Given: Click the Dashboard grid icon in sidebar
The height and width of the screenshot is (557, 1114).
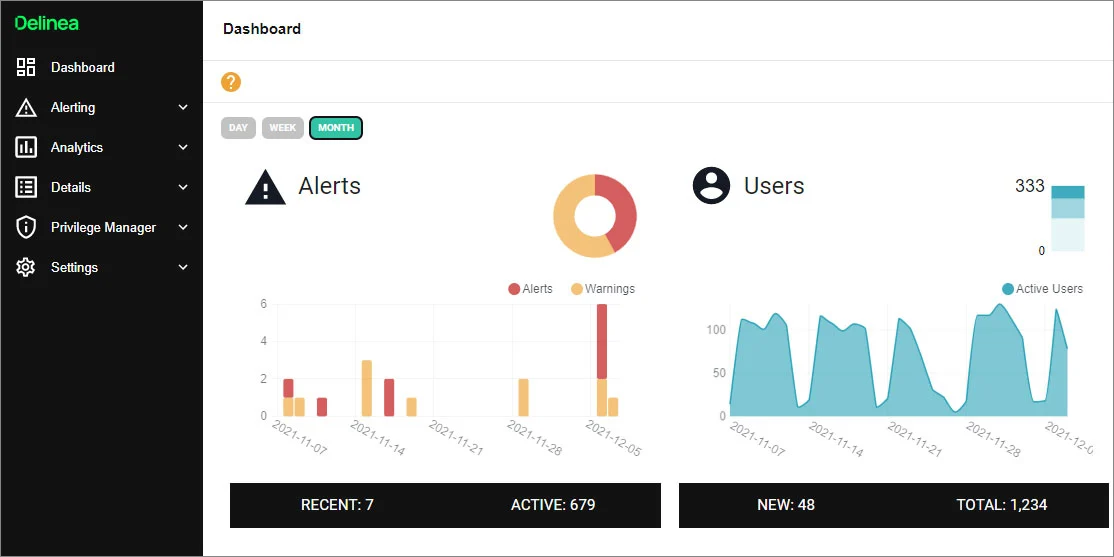Looking at the screenshot, I should click(26, 67).
